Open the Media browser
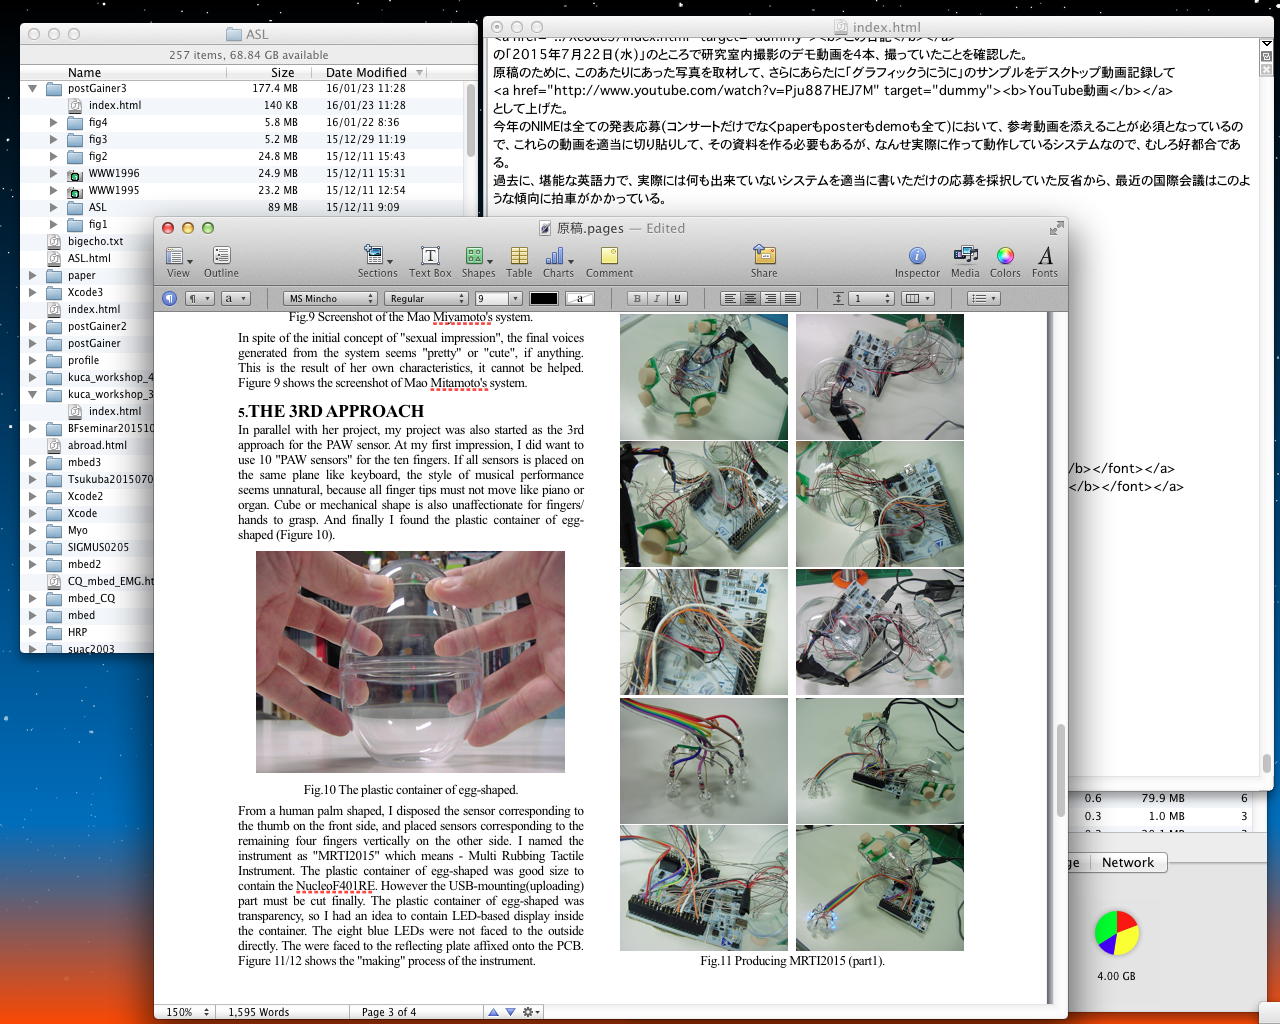 965,262
